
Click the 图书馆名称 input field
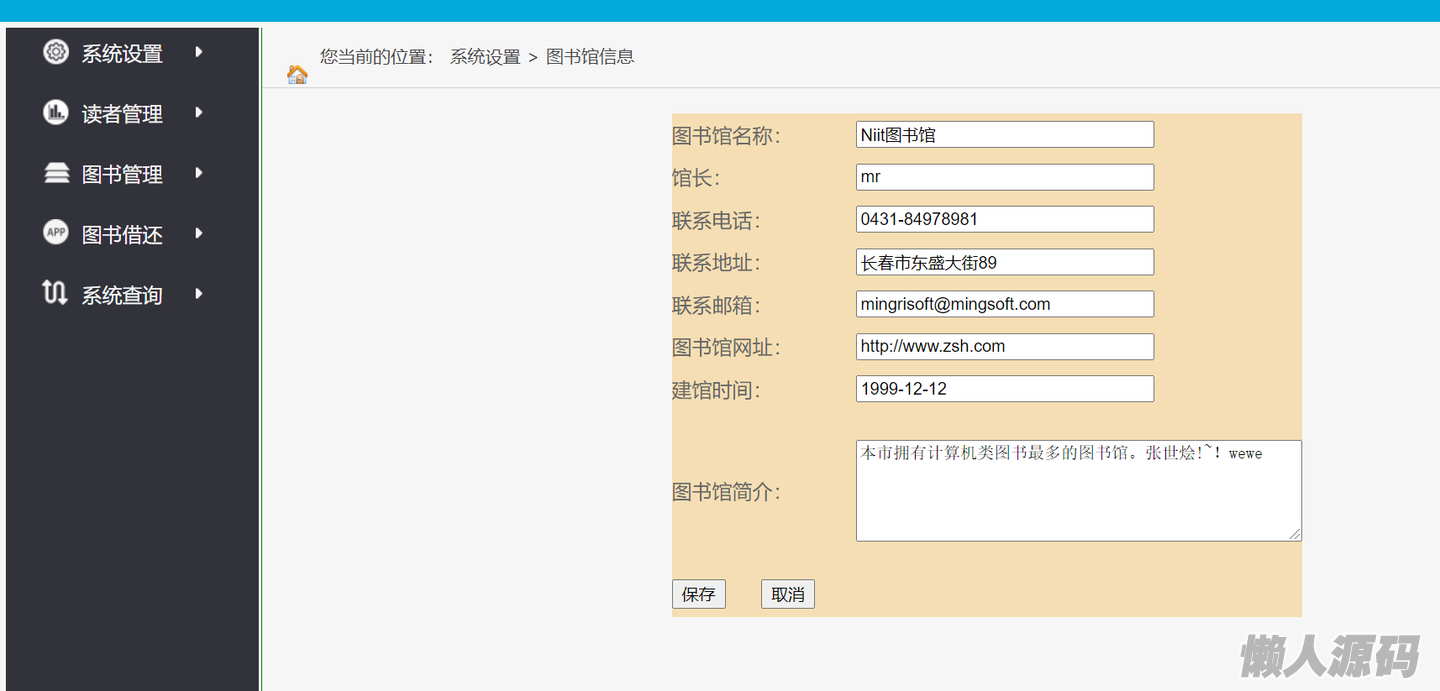[1004, 135]
